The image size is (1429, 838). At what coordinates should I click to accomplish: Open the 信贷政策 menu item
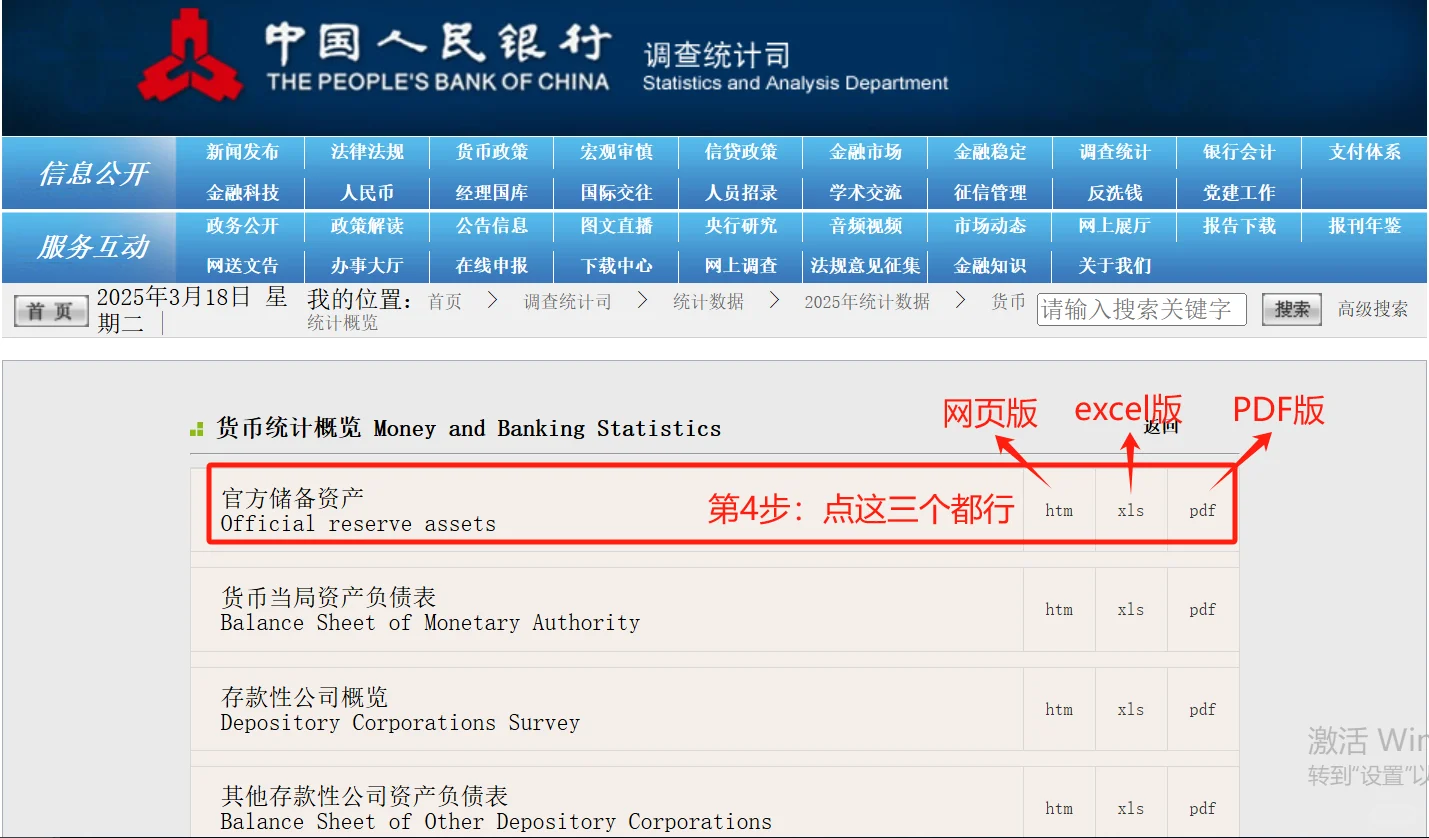[x=741, y=152]
